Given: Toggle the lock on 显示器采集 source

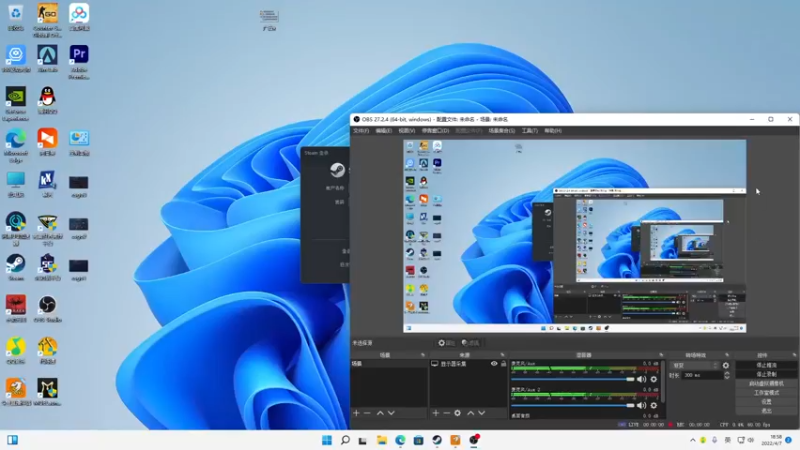Looking at the screenshot, I should pos(504,364).
